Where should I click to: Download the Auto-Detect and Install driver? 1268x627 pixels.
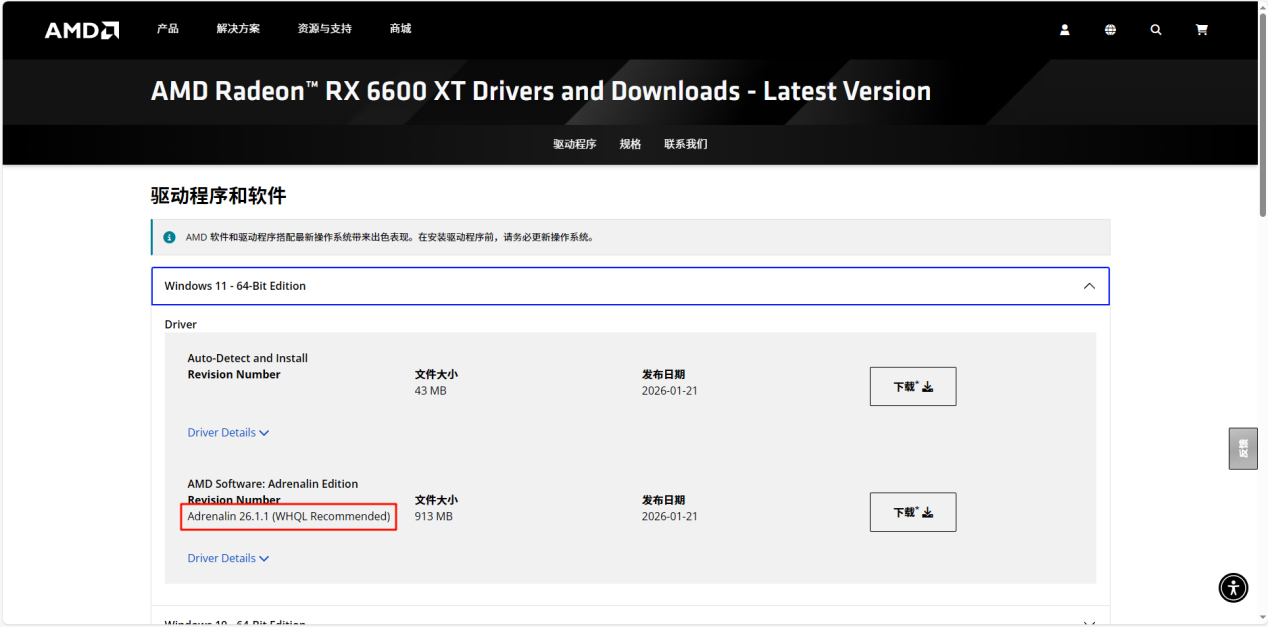pyautogui.click(x=912, y=386)
